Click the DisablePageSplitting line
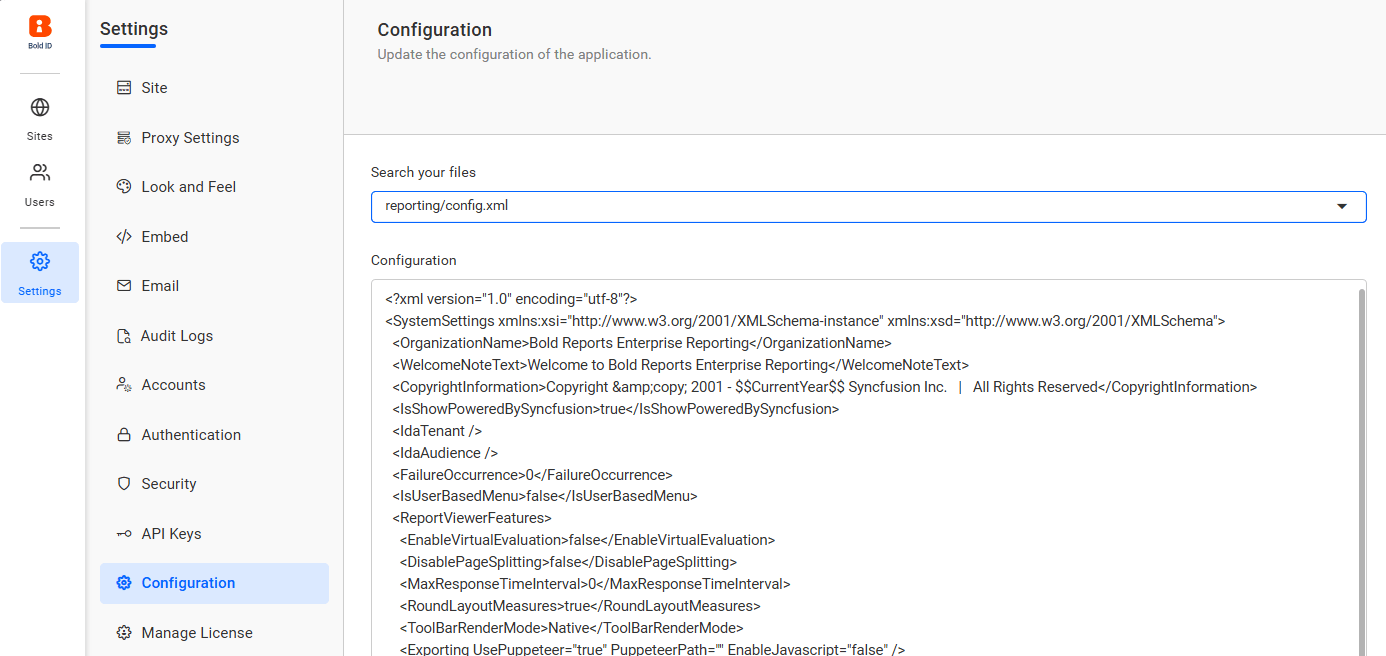The height and width of the screenshot is (656, 1386). [569, 562]
